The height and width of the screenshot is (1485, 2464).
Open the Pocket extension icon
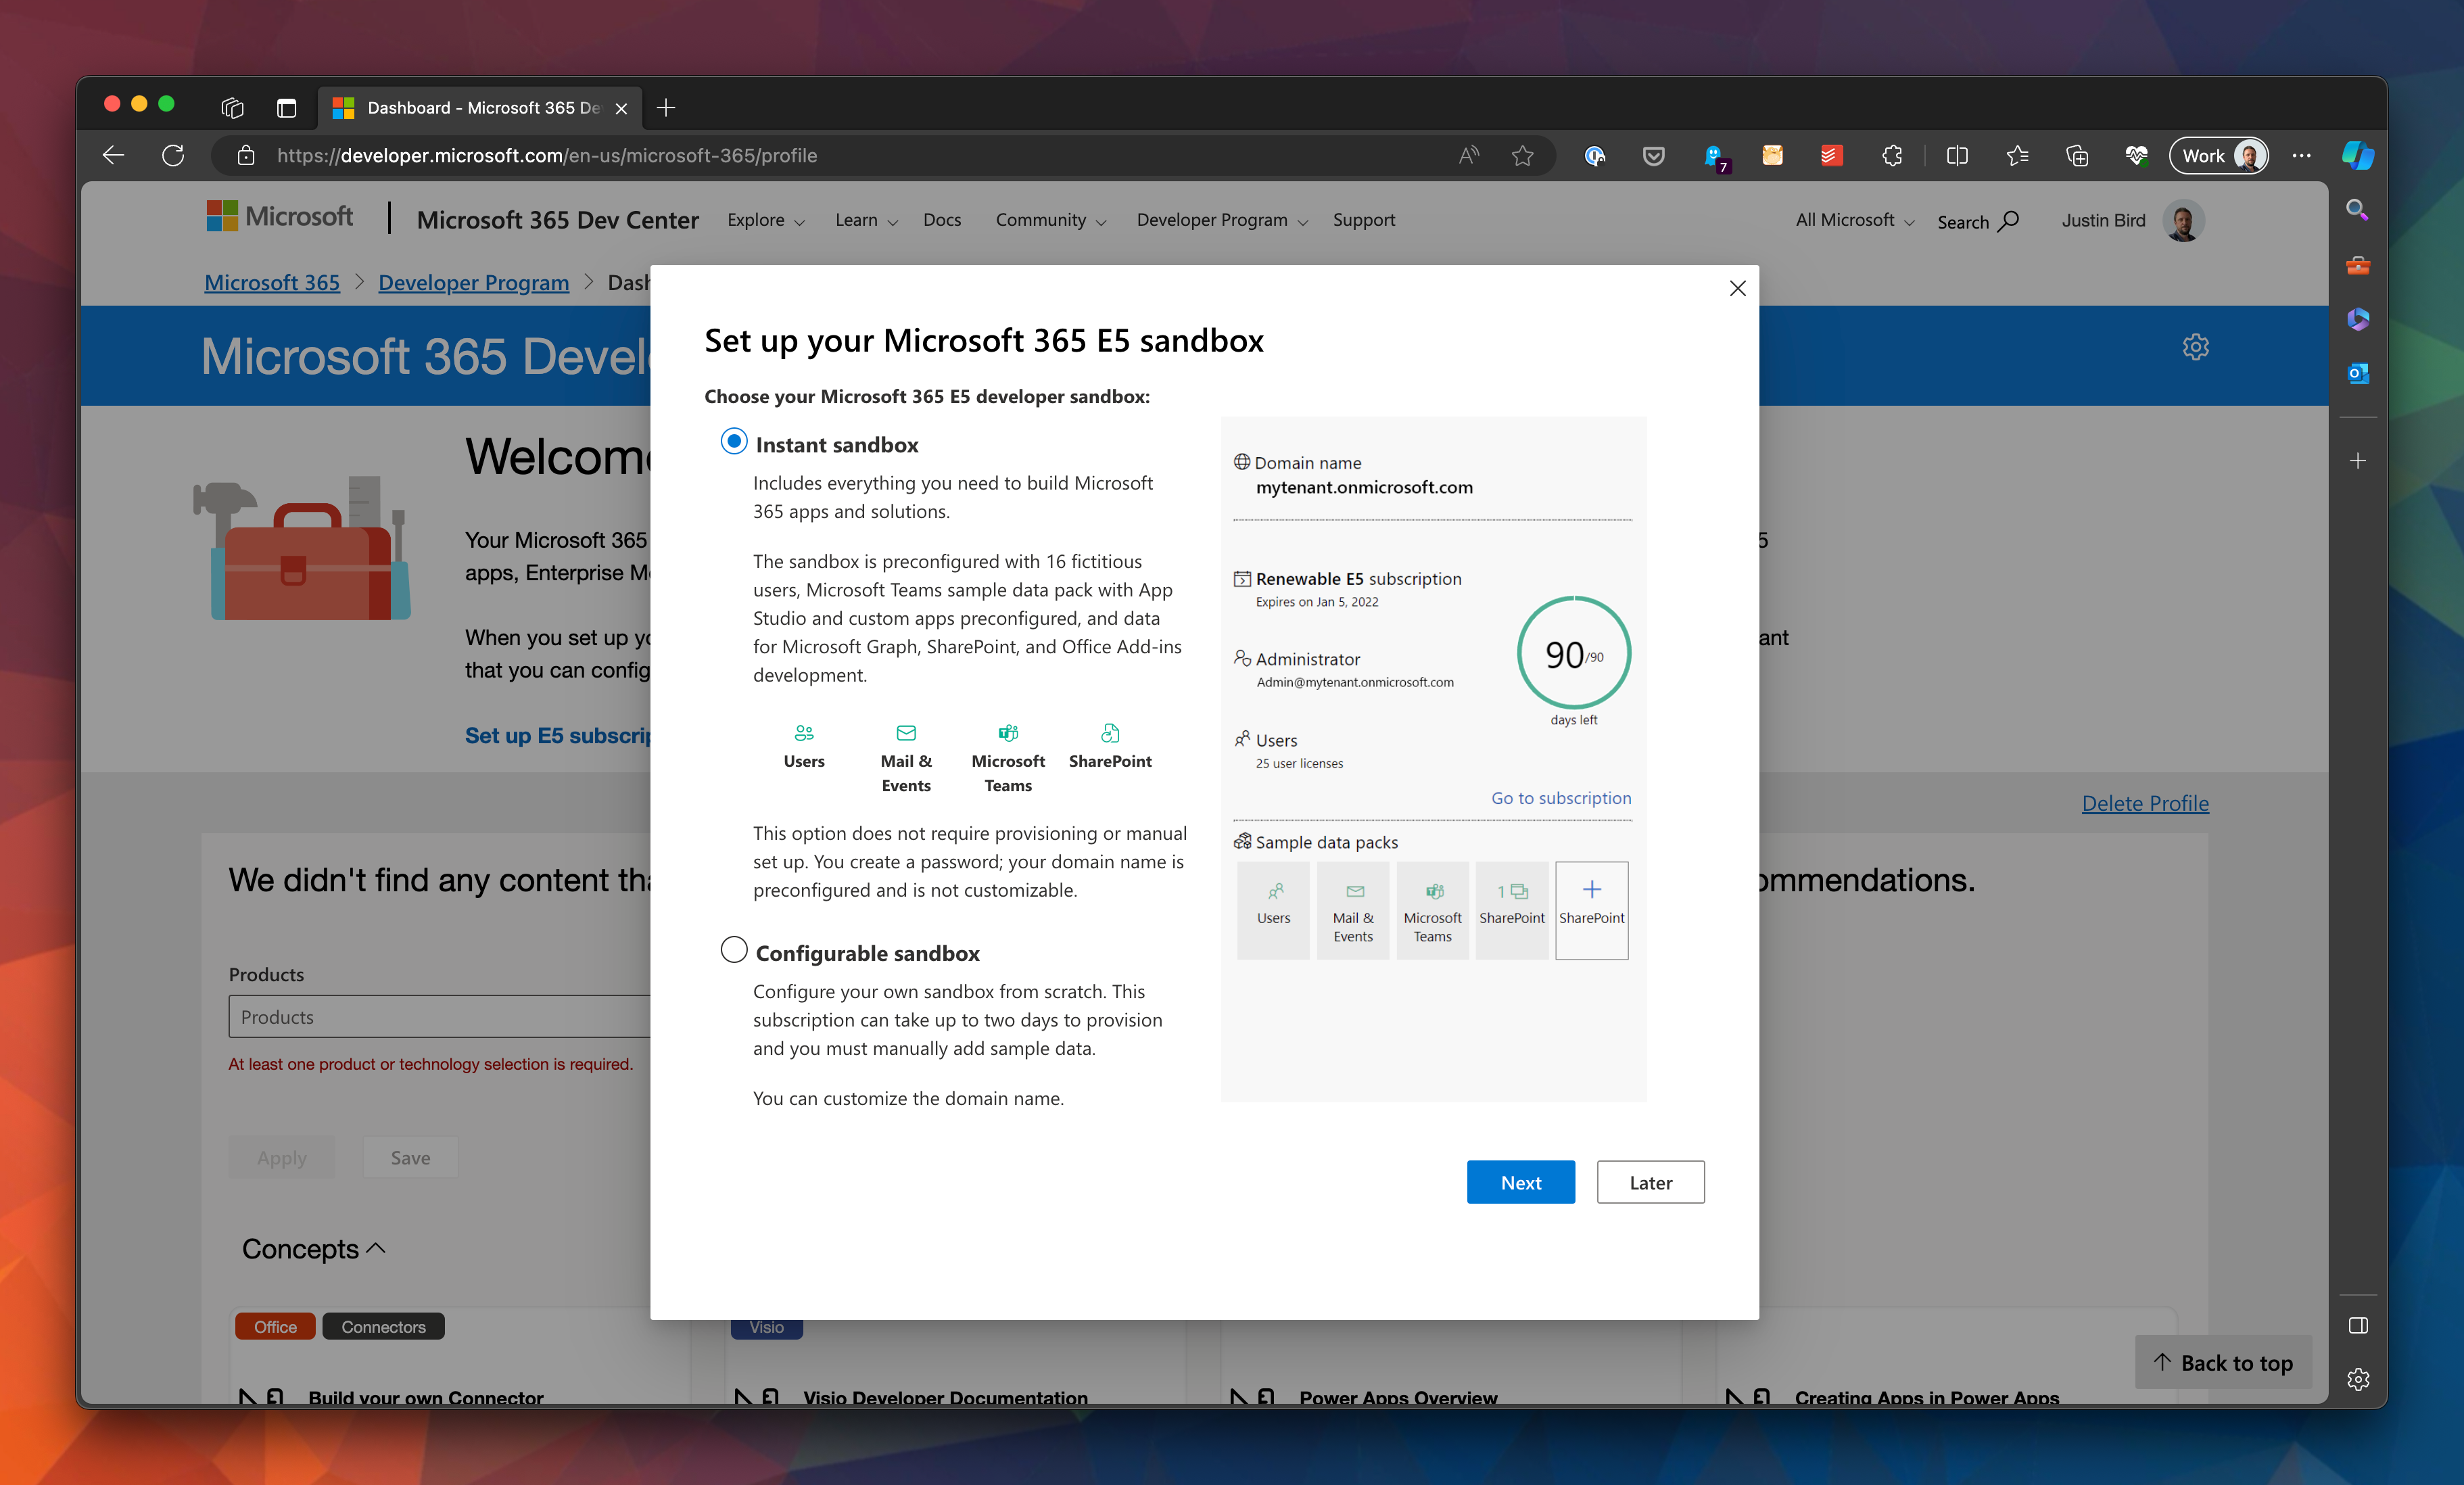click(x=1654, y=155)
